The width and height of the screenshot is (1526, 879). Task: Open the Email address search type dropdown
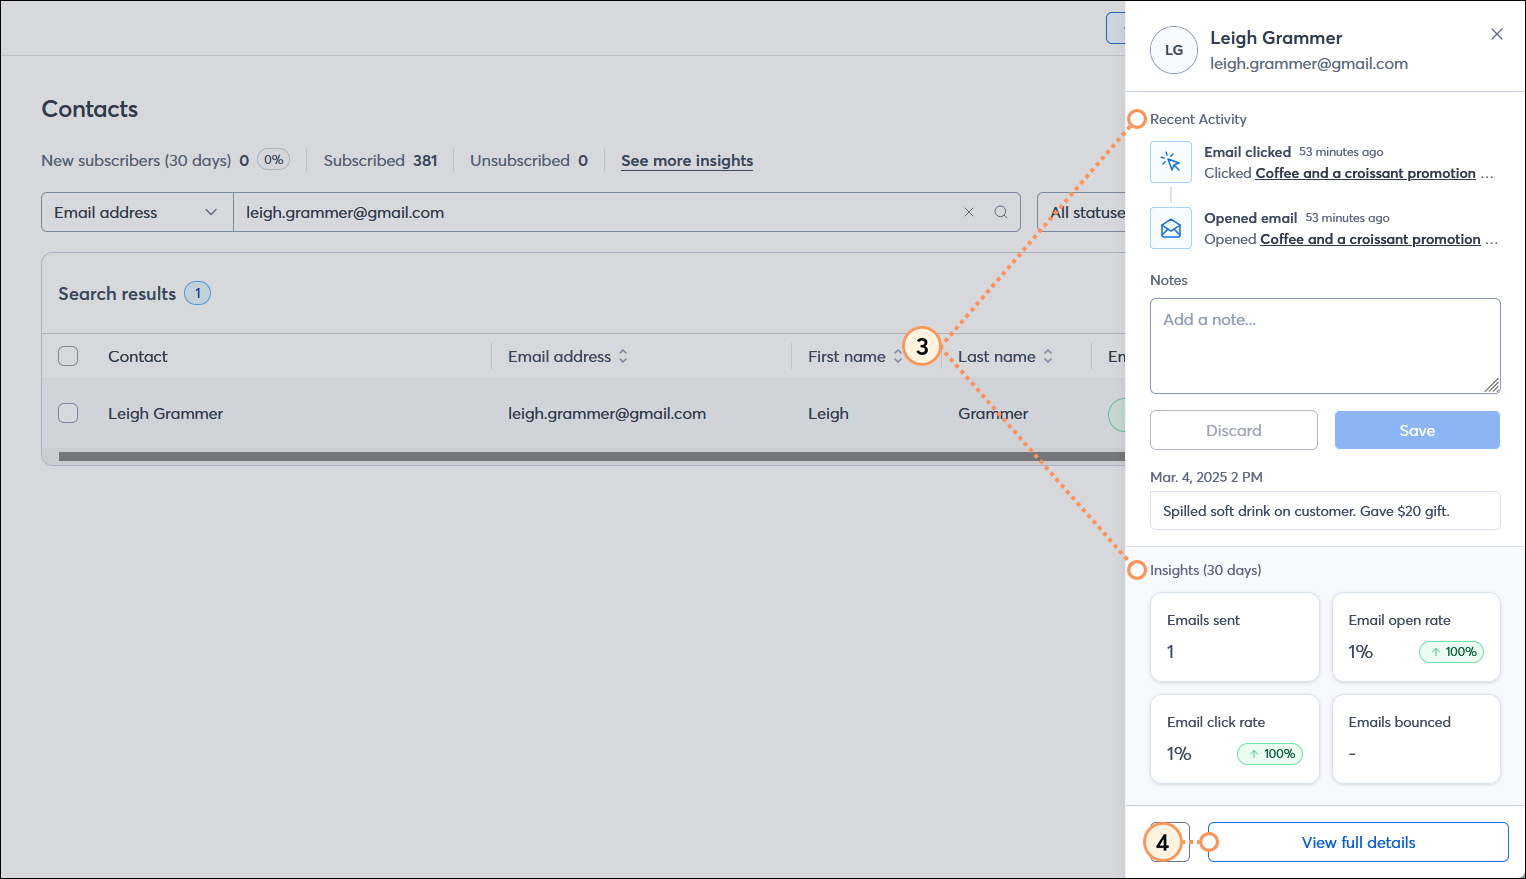[136, 212]
